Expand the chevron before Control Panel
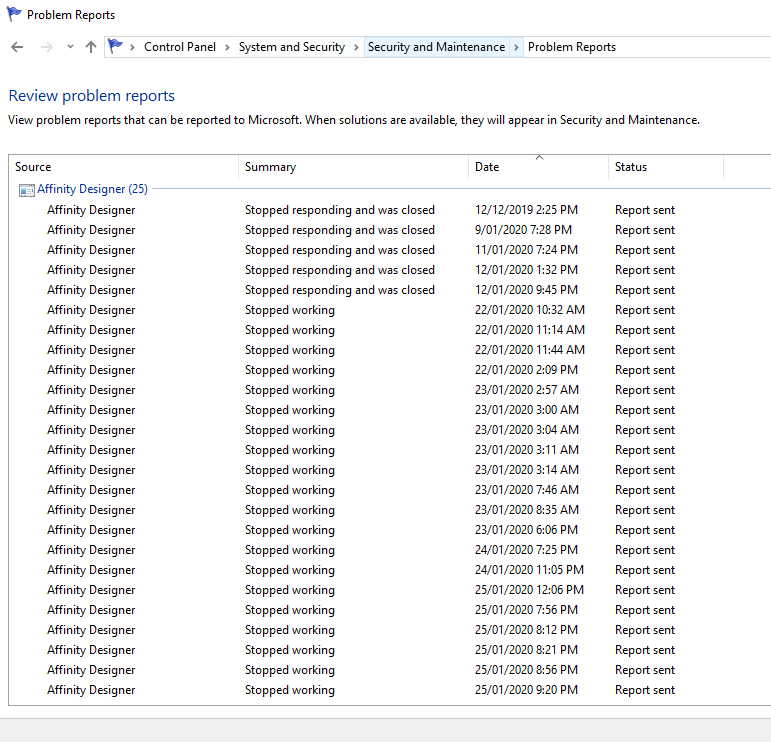This screenshot has height=742, width=771. [132, 47]
